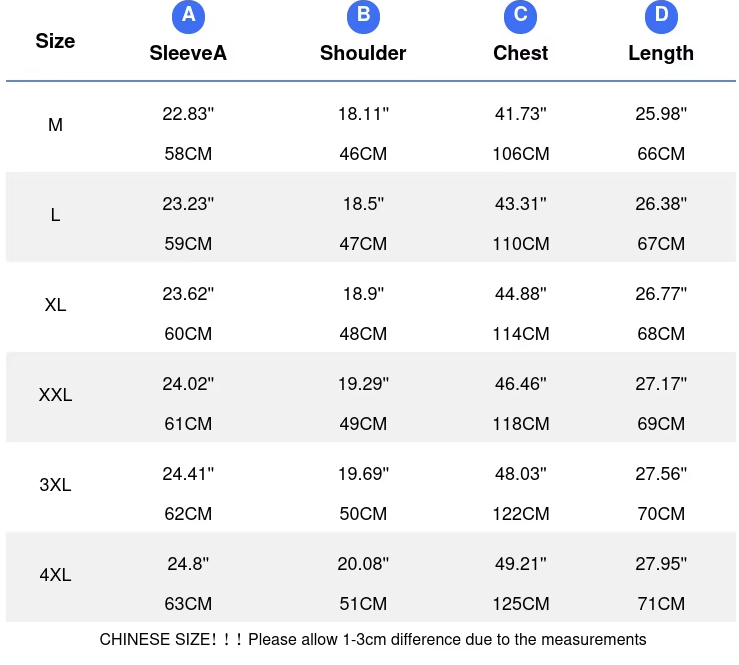Click the blue circle B icon

coord(363,15)
